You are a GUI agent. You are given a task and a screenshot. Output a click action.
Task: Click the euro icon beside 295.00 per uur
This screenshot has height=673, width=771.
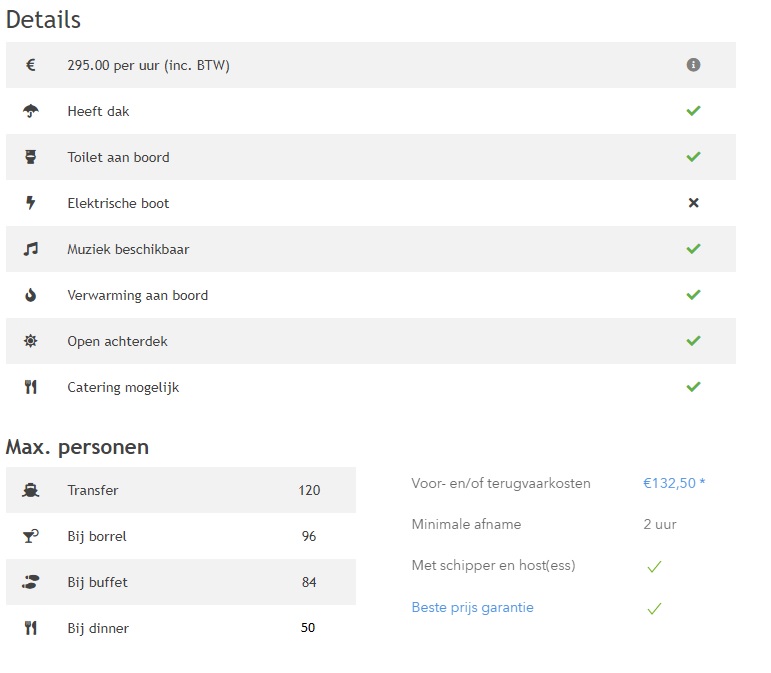(x=30, y=65)
